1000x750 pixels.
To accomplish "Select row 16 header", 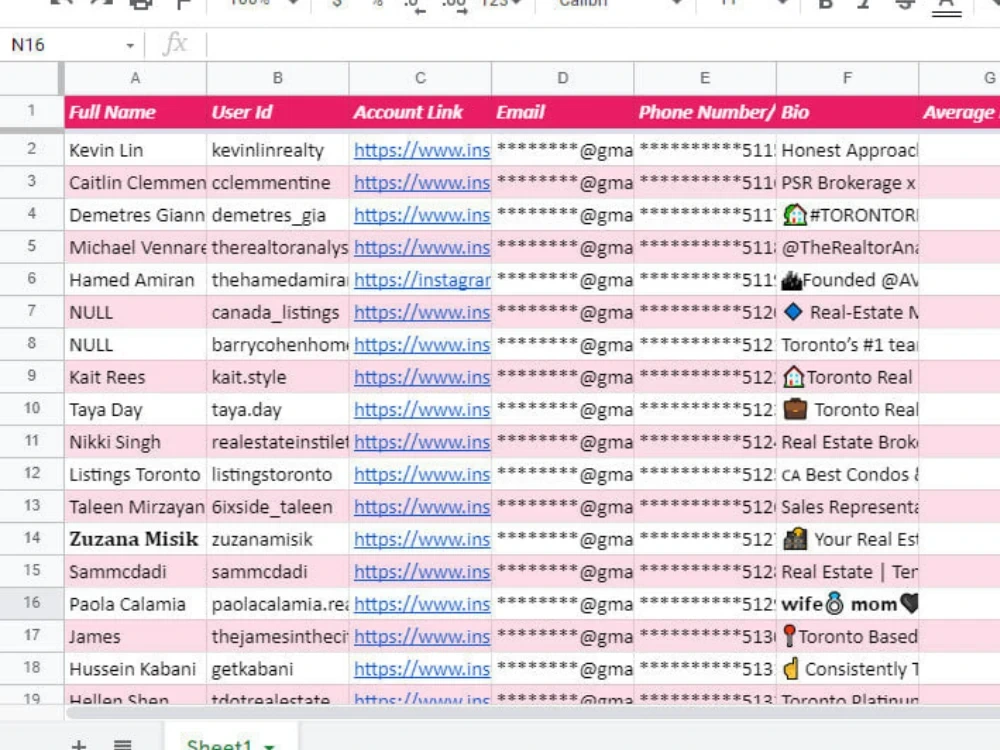I will 31,603.
